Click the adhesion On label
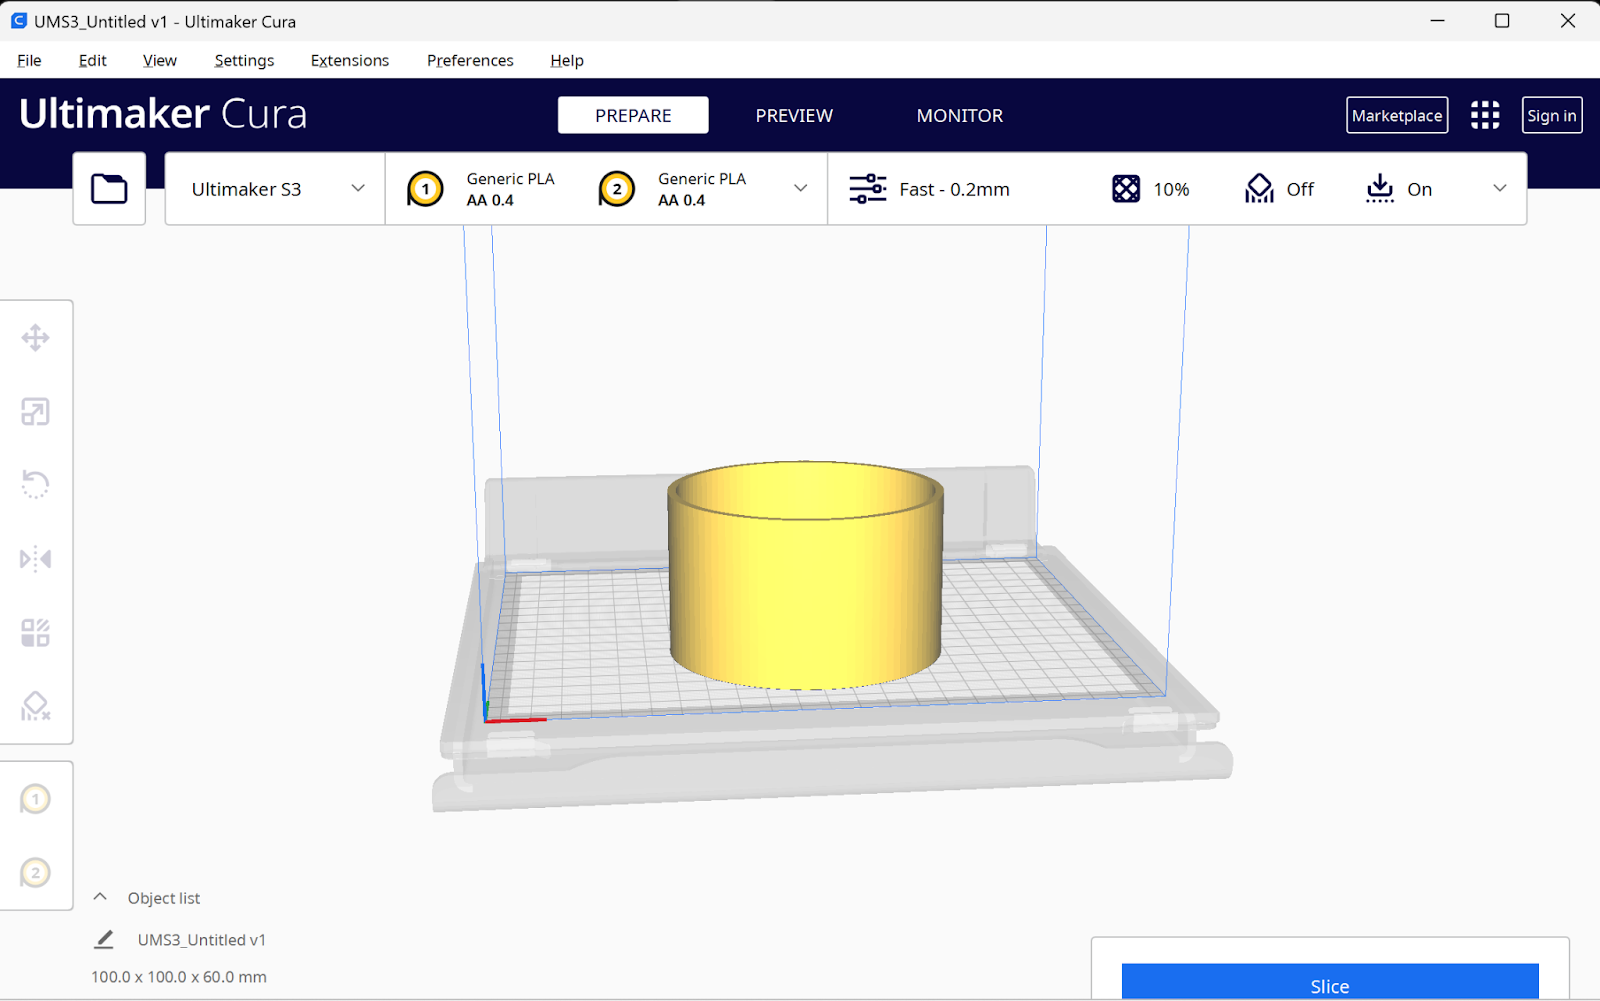Image resolution: width=1600 pixels, height=1001 pixels. [1420, 189]
